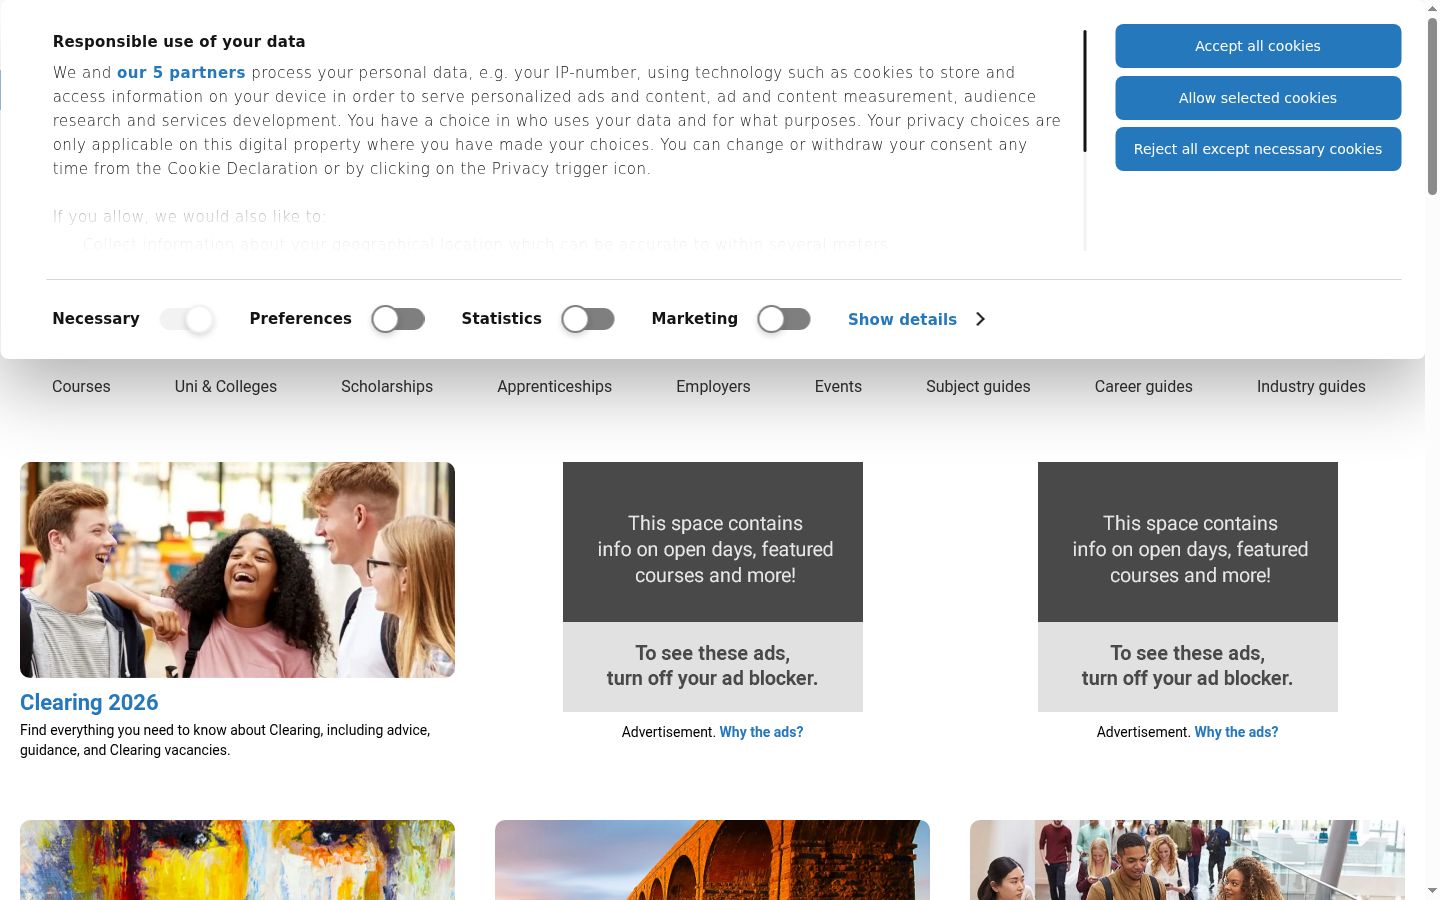This screenshot has height=900, width=1440.
Task: Click the Clearing description starting 'Find everything you need'
Action: pyautogui.click(x=225, y=740)
